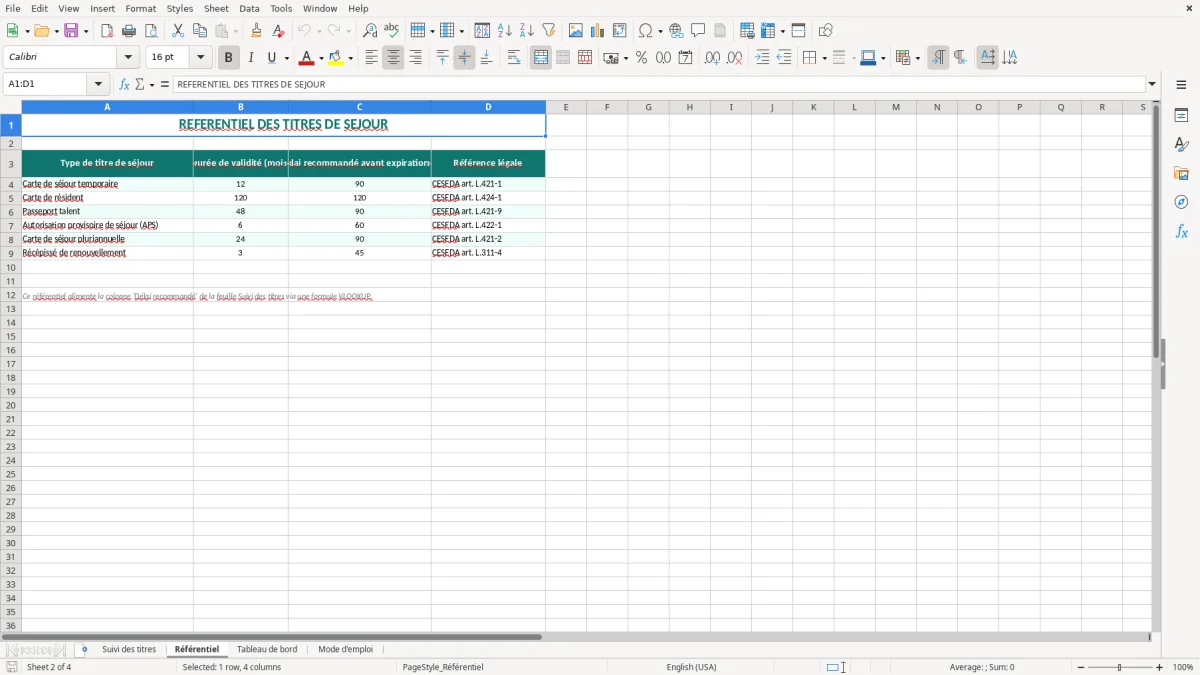Open the sidebar Gallery panel
The image size is (1200, 675).
pos(1181,174)
